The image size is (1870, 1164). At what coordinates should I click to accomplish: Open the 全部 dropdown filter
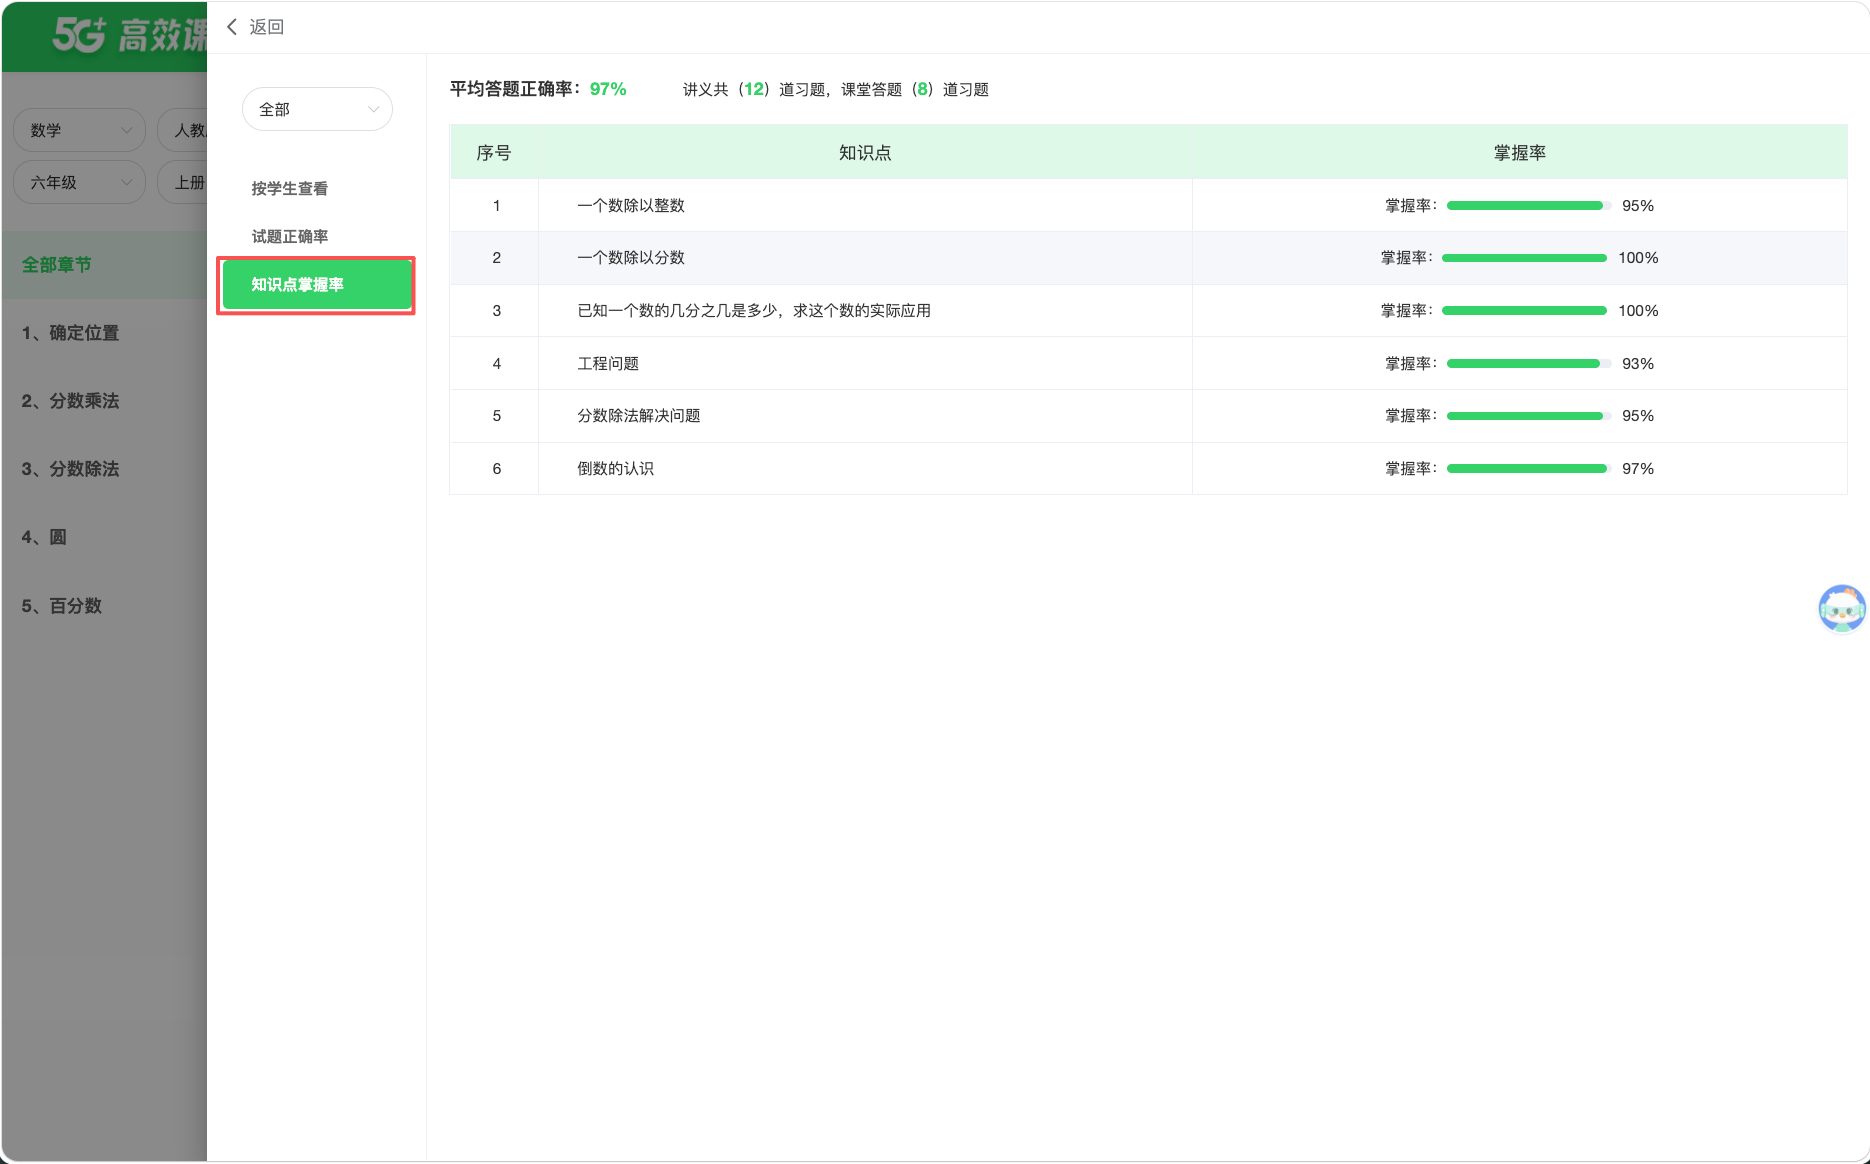[317, 109]
